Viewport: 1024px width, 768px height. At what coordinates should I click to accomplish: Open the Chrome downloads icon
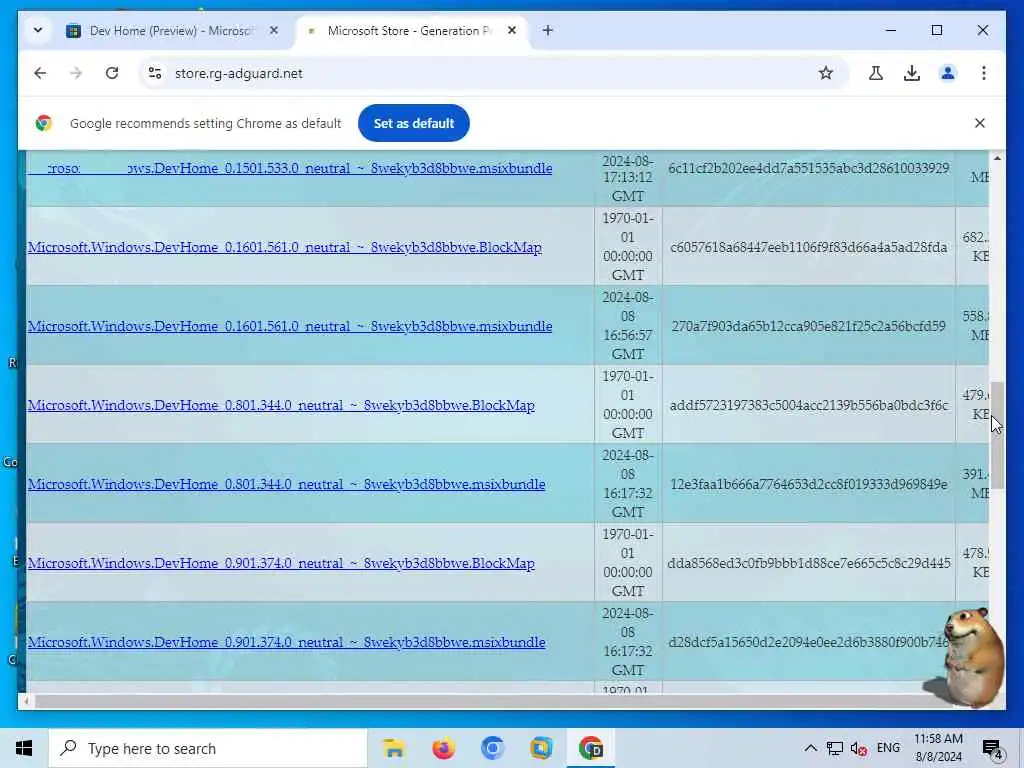912,73
